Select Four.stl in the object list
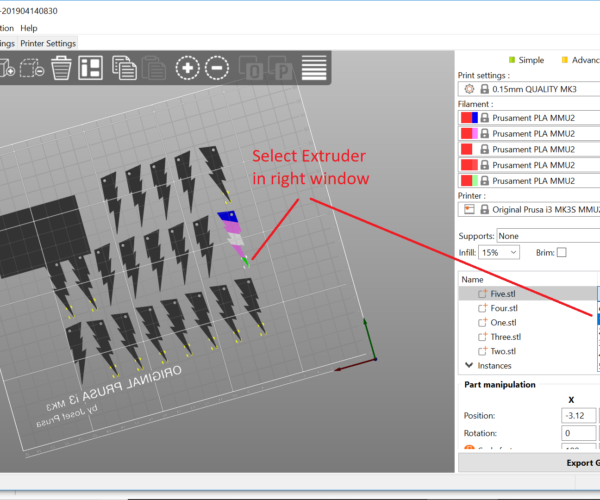Image resolution: width=600 pixels, height=500 pixels. tap(528, 308)
